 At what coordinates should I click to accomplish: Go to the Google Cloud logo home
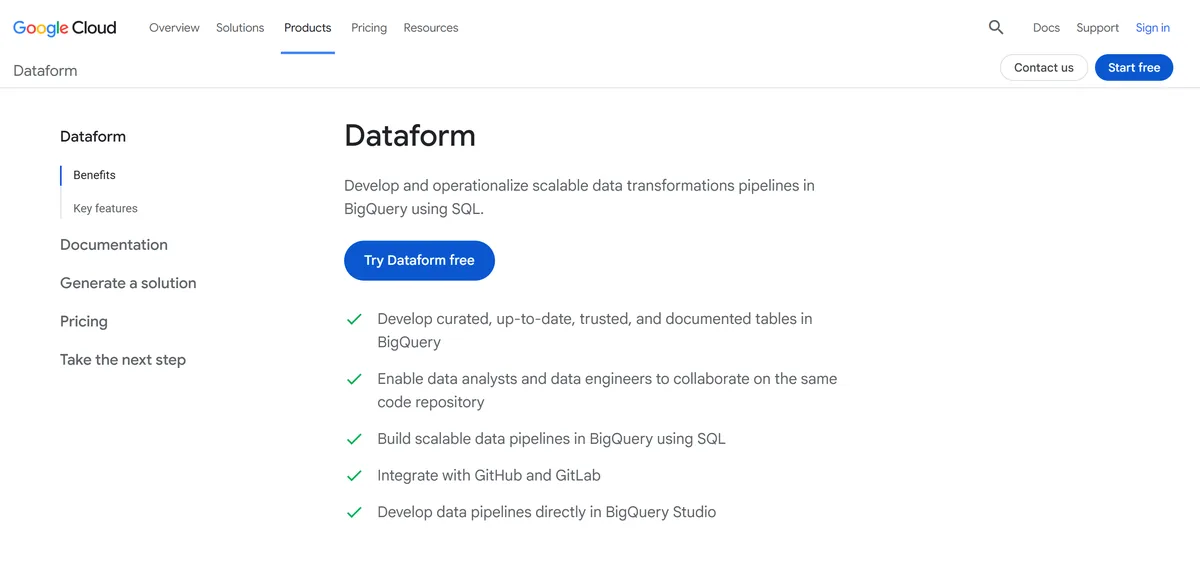65,28
